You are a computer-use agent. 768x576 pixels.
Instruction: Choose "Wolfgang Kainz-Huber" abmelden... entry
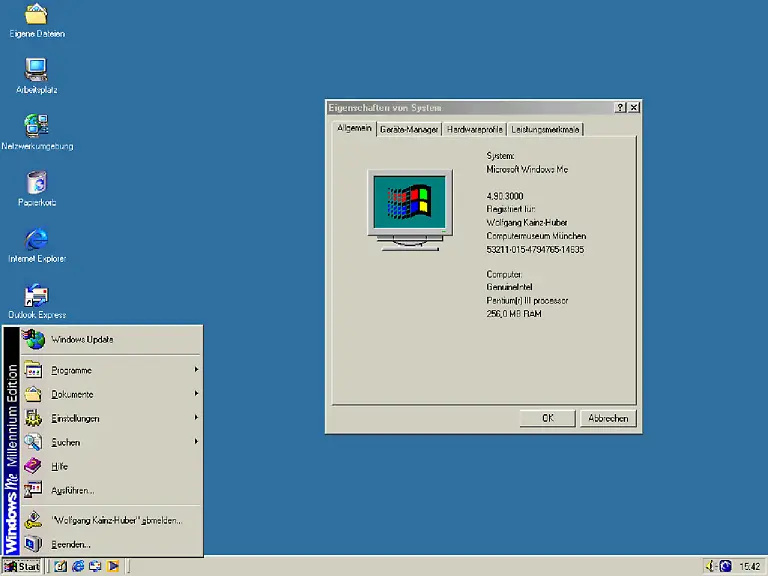[111, 520]
